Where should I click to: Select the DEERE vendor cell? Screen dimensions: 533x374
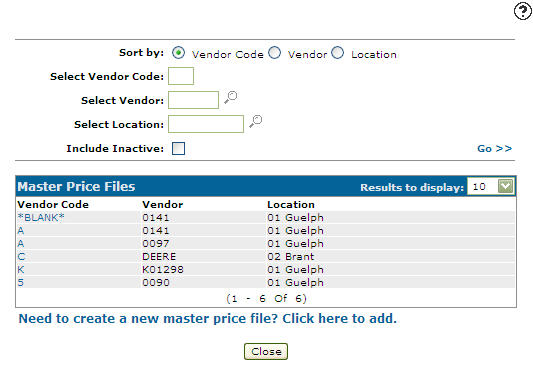pyautogui.click(x=159, y=256)
